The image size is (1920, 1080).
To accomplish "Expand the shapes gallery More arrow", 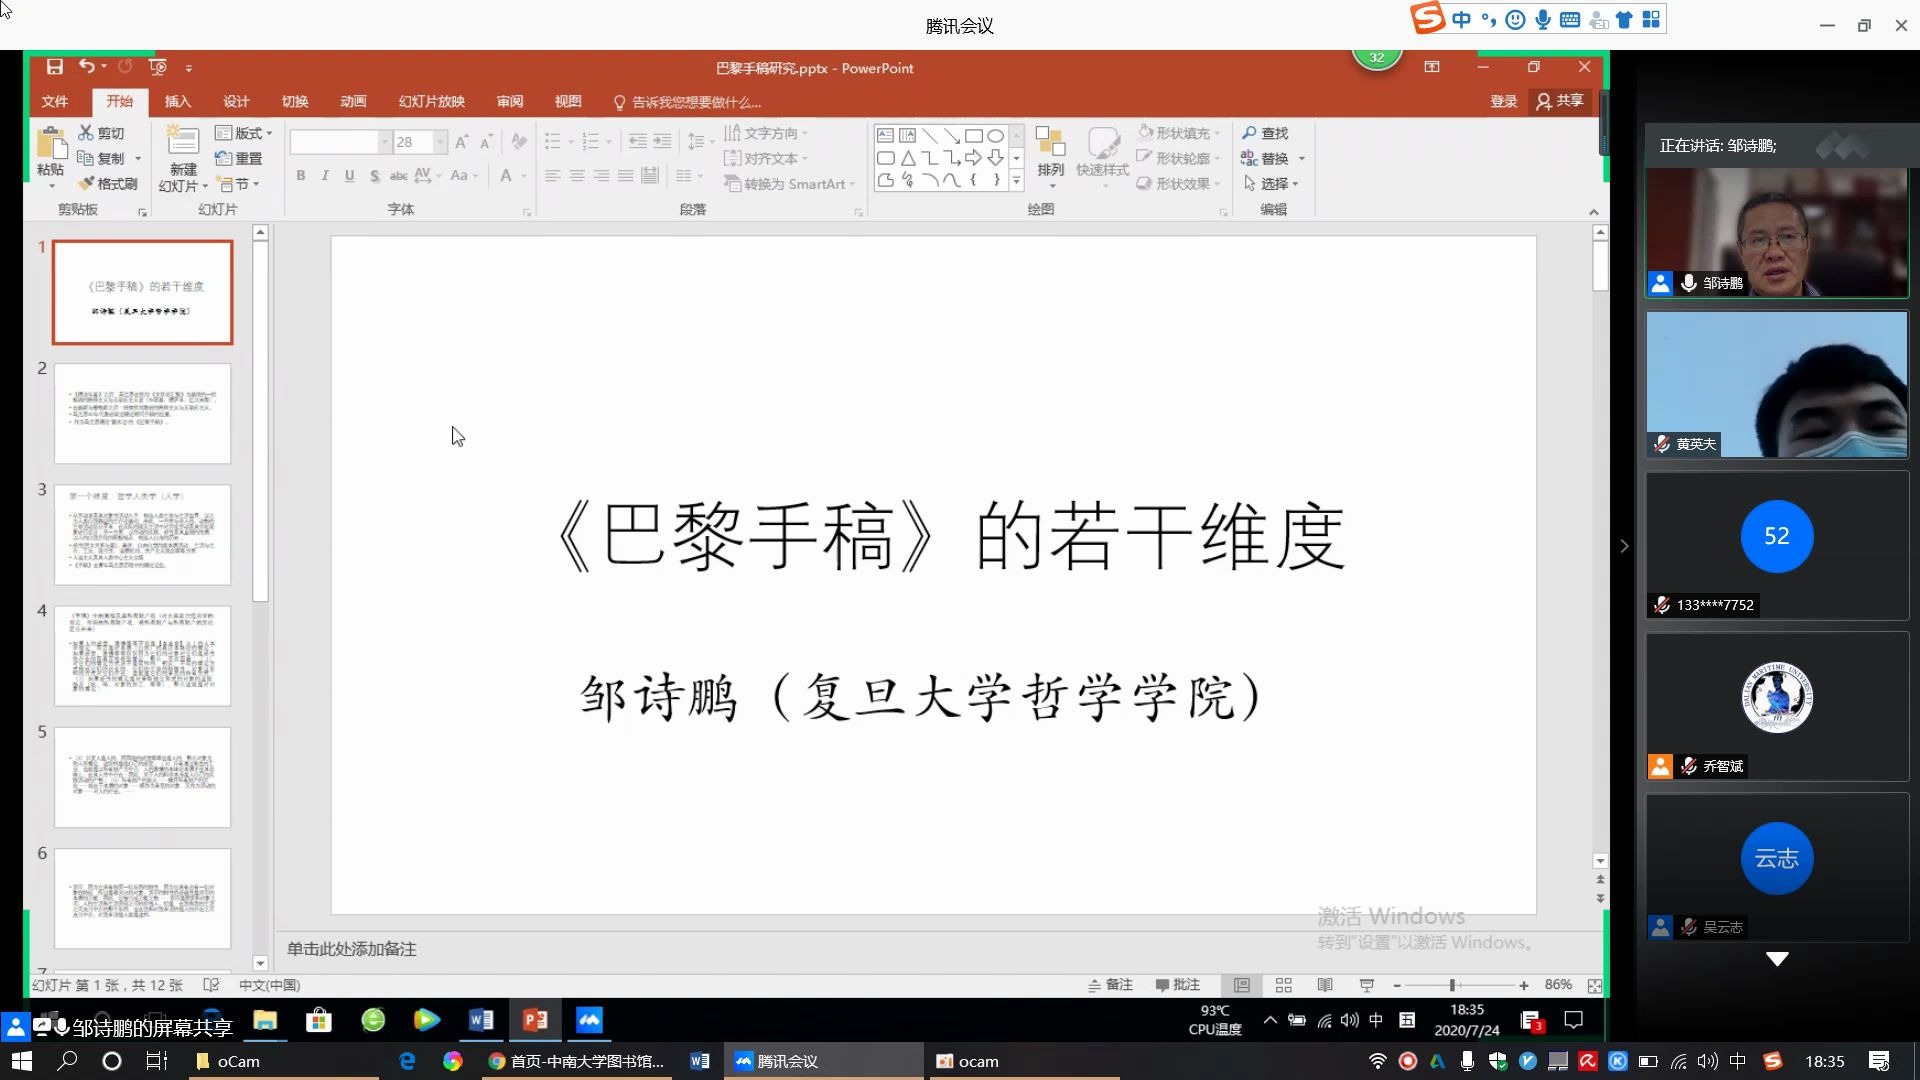I will coord(1016,181).
